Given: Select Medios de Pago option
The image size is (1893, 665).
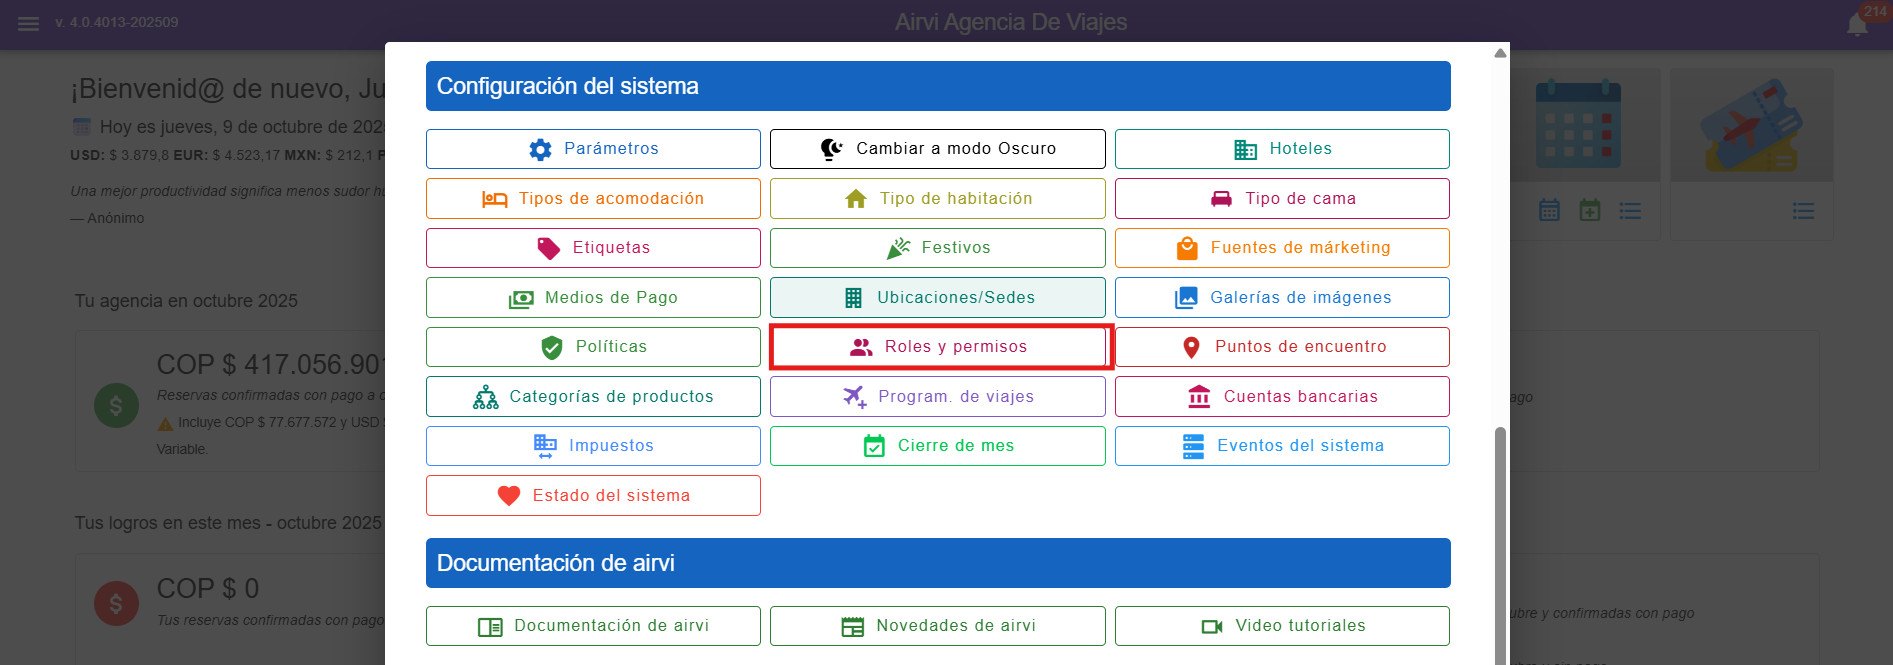Looking at the screenshot, I should coord(593,298).
